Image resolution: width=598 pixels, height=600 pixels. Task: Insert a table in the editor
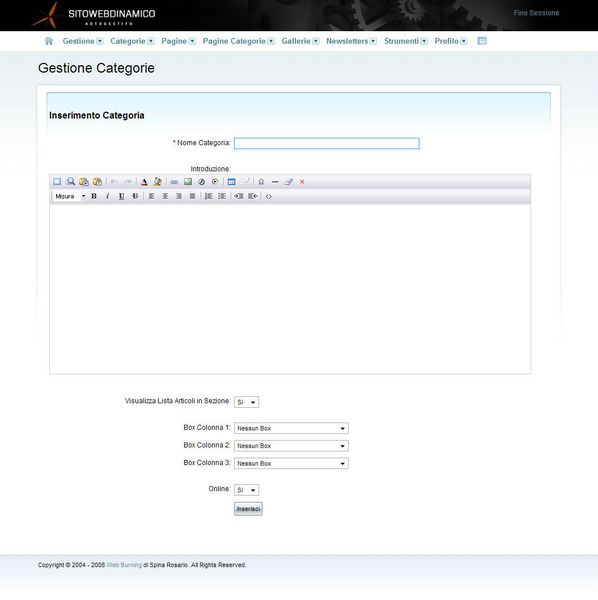[231, 182]
